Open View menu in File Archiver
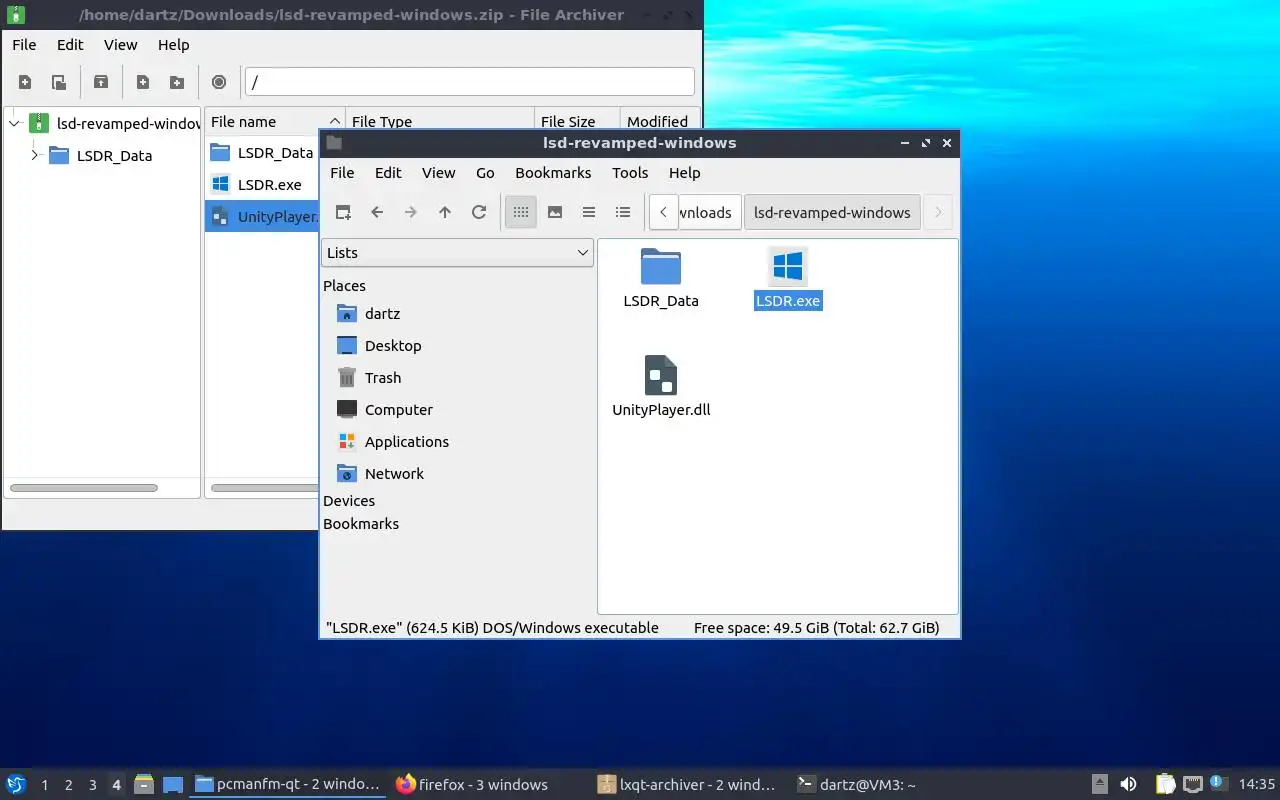Image resolution: width=1280 pixels, height=800 pixels. coord(121,45)
